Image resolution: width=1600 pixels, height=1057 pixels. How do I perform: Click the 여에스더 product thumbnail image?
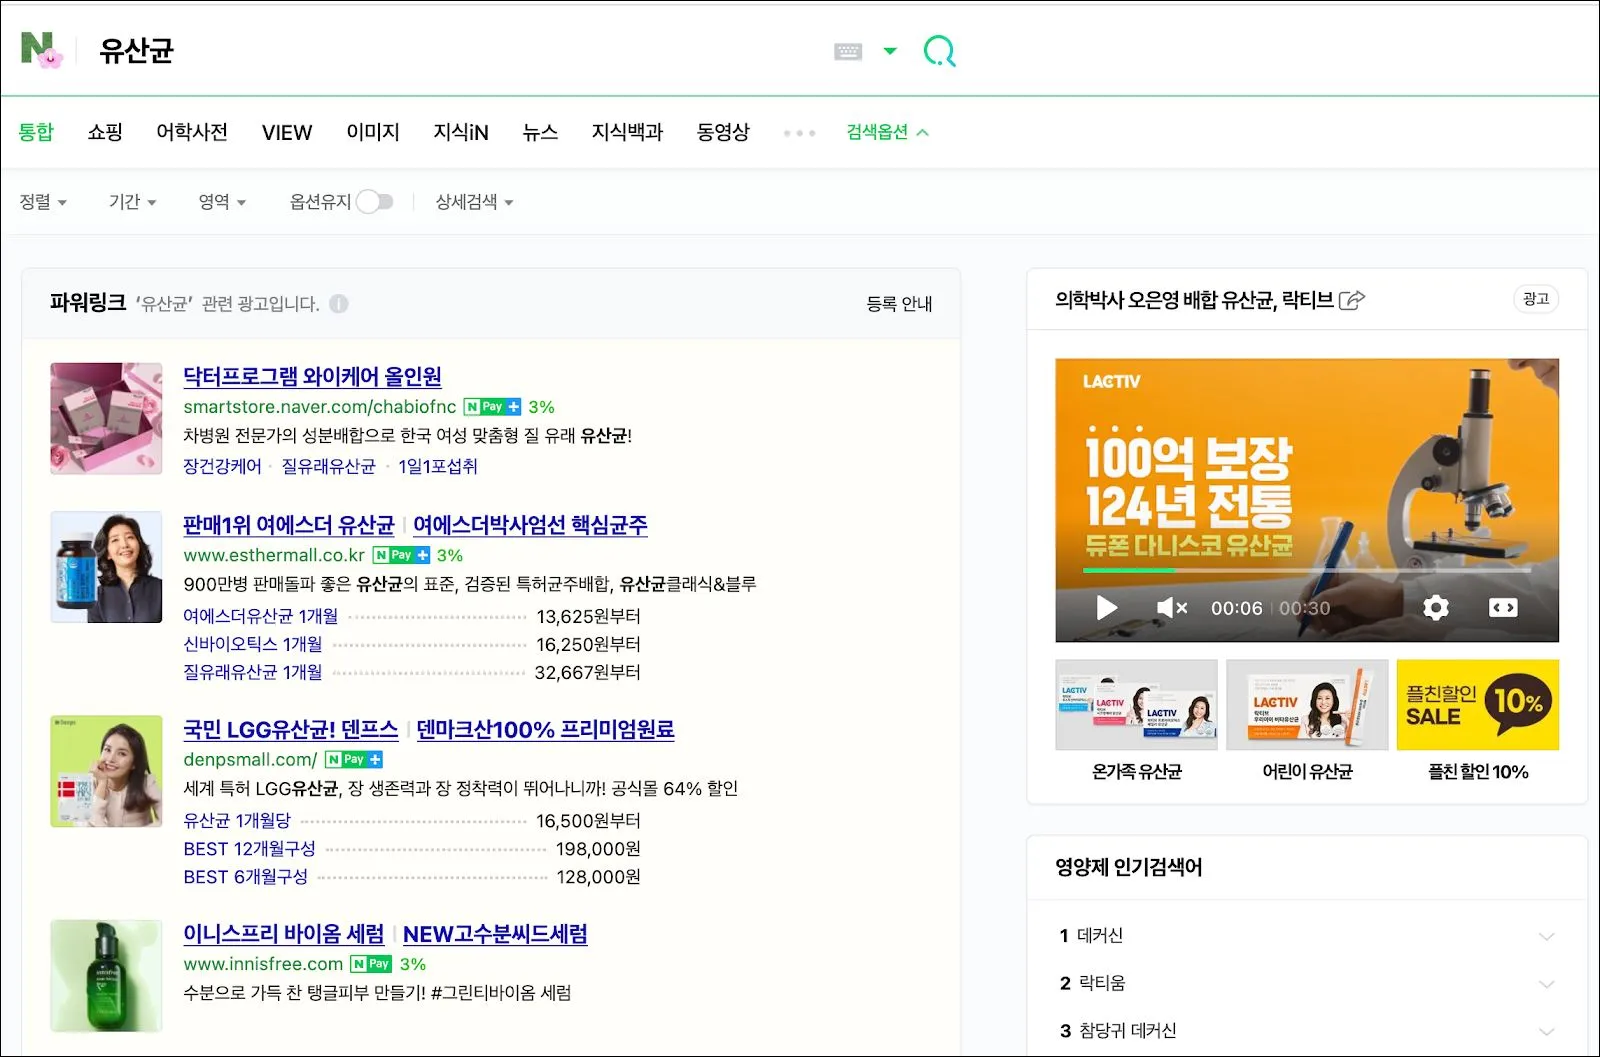[106, 567]
